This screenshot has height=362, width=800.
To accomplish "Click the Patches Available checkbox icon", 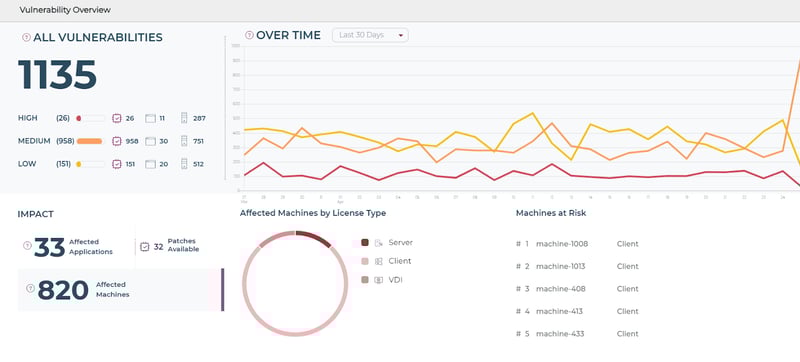I will 144,247.
